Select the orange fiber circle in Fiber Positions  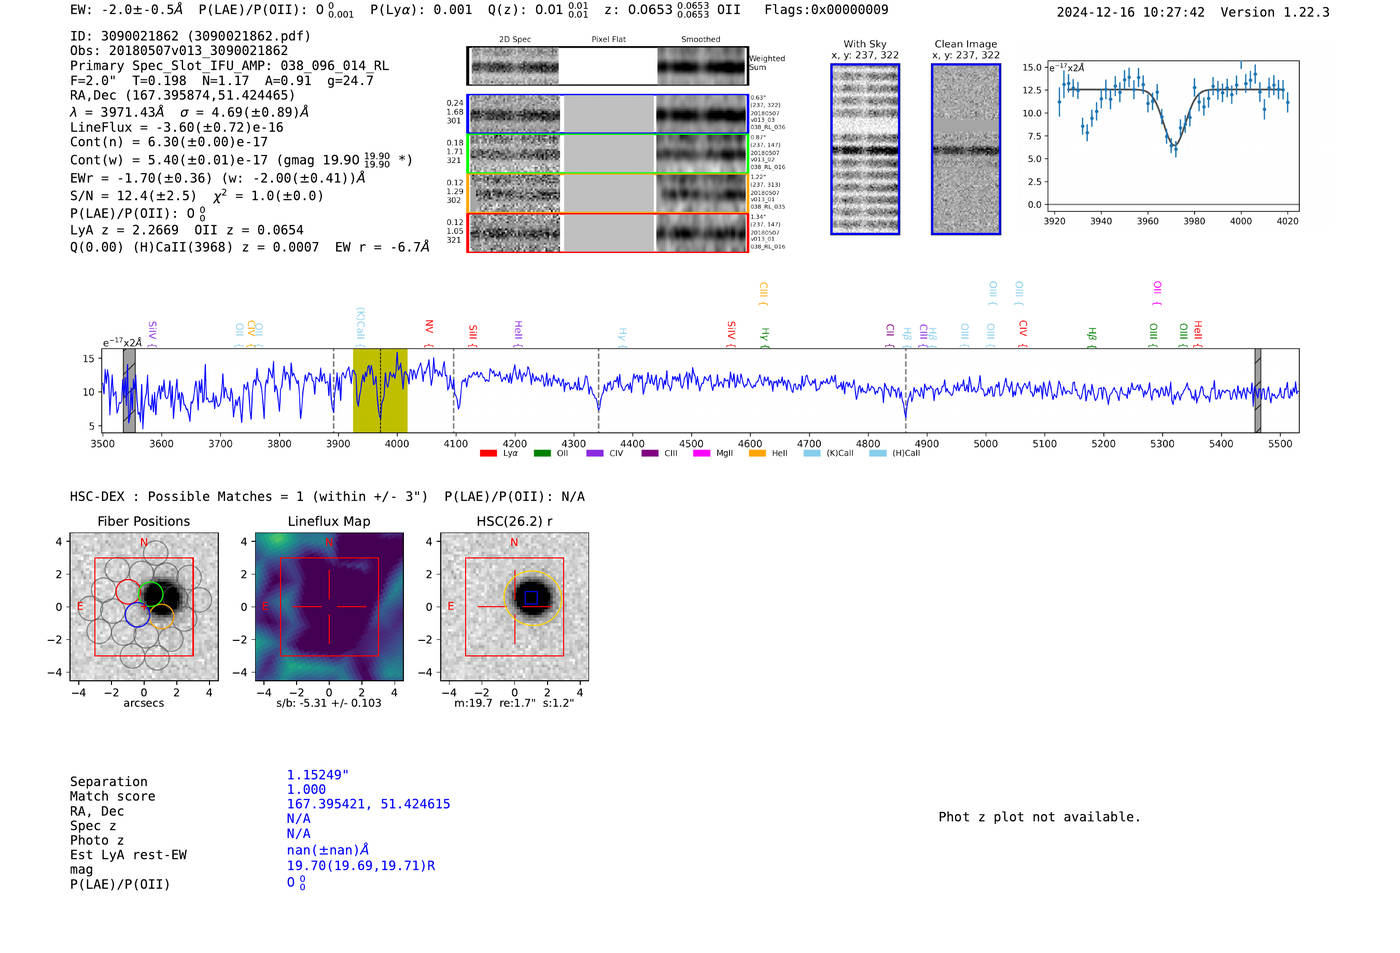coord(162,616)
